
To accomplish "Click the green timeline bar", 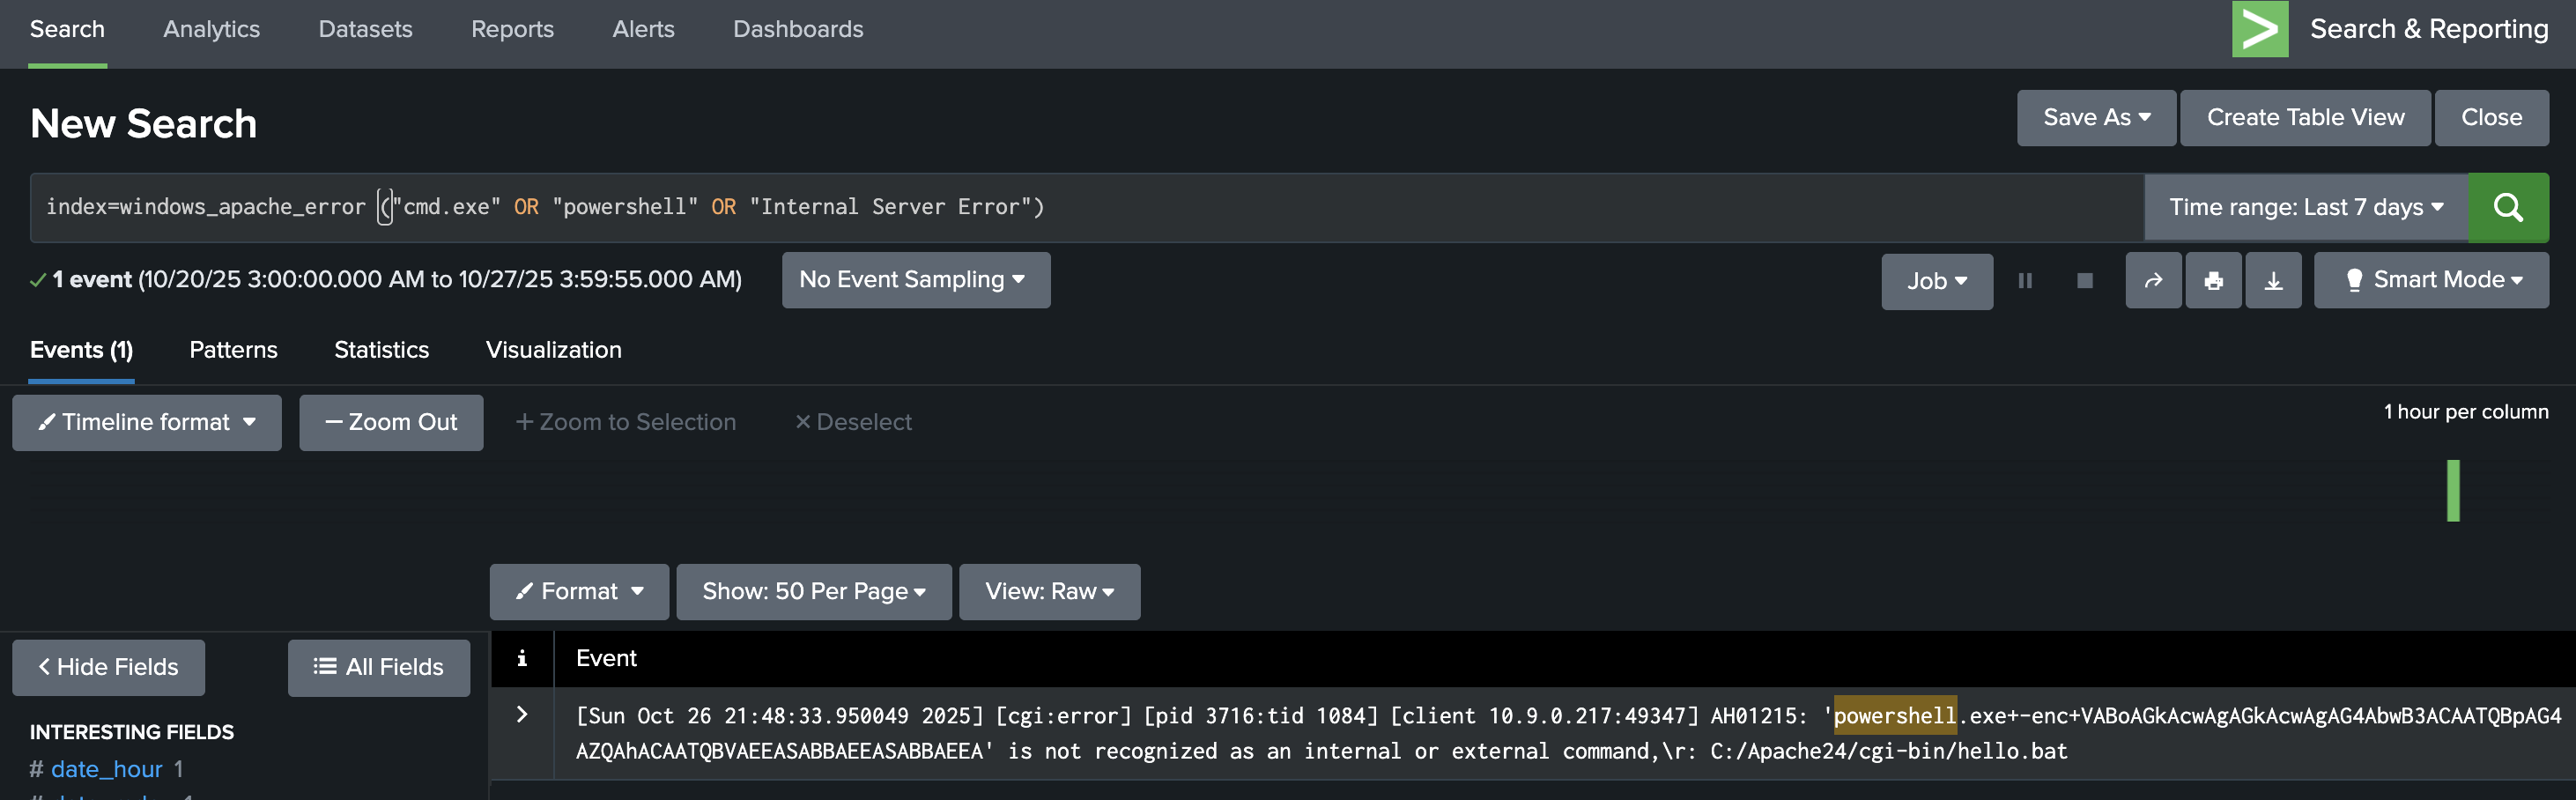I will point(2452,490).
